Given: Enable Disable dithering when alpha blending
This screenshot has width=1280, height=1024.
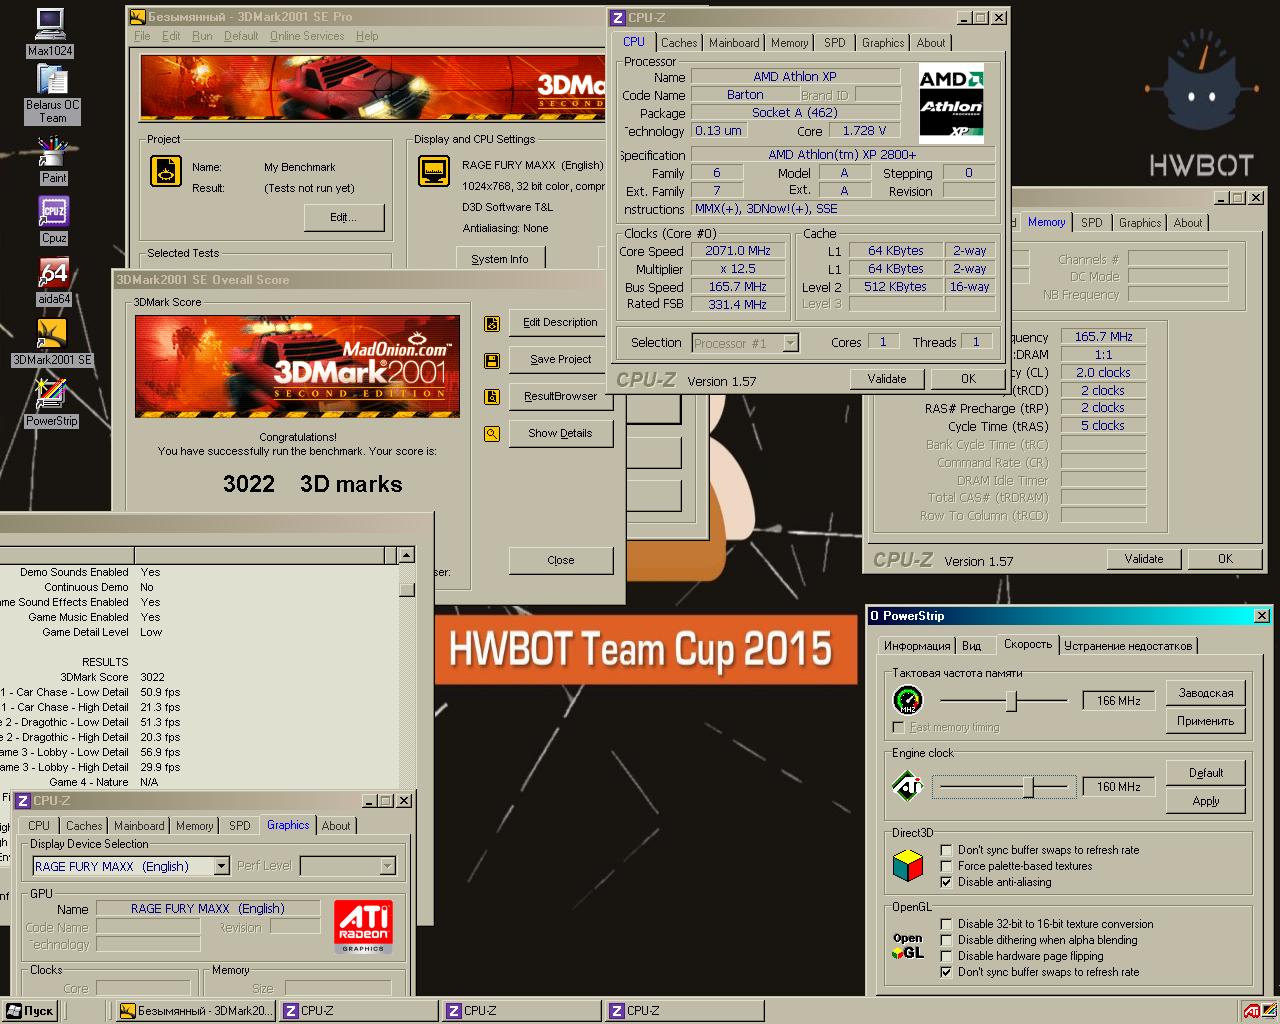Looking at the screenshot, I should click(x=946, y=940).
